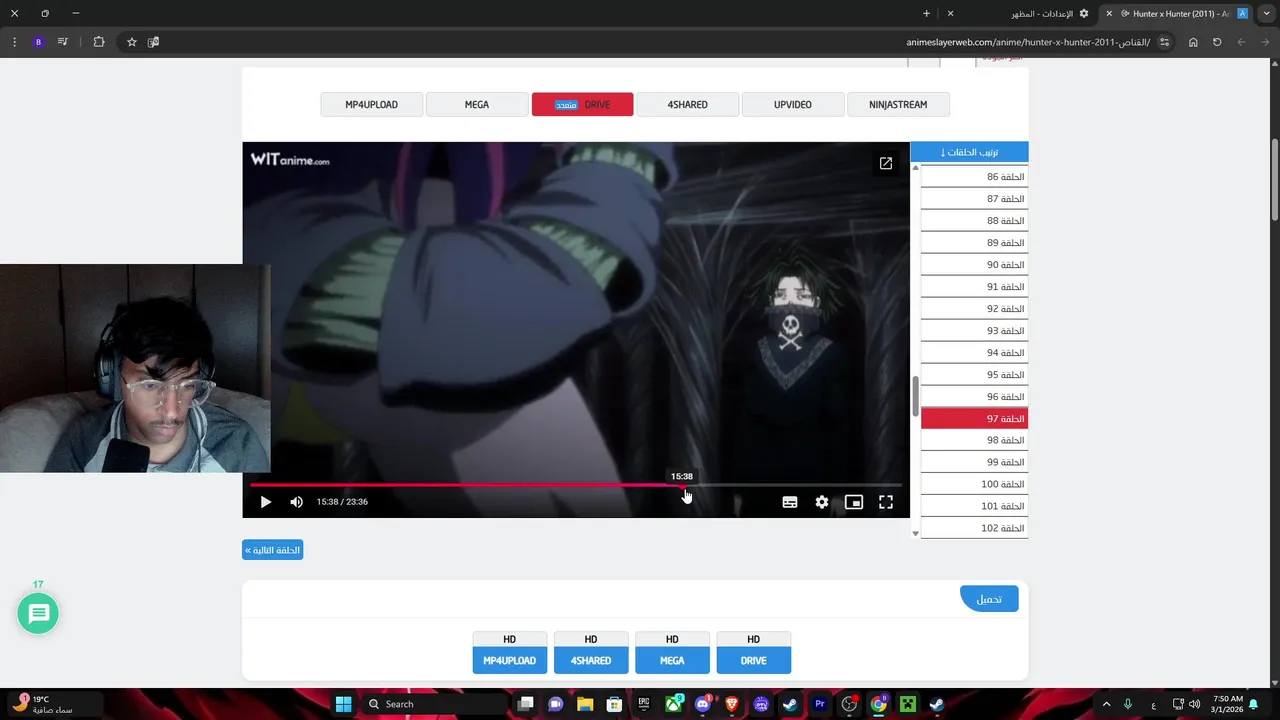Open Premiere Pro from the taskbar
Image resolution: width=1280 pixels, height=720 pixels.
click(820, 704)
